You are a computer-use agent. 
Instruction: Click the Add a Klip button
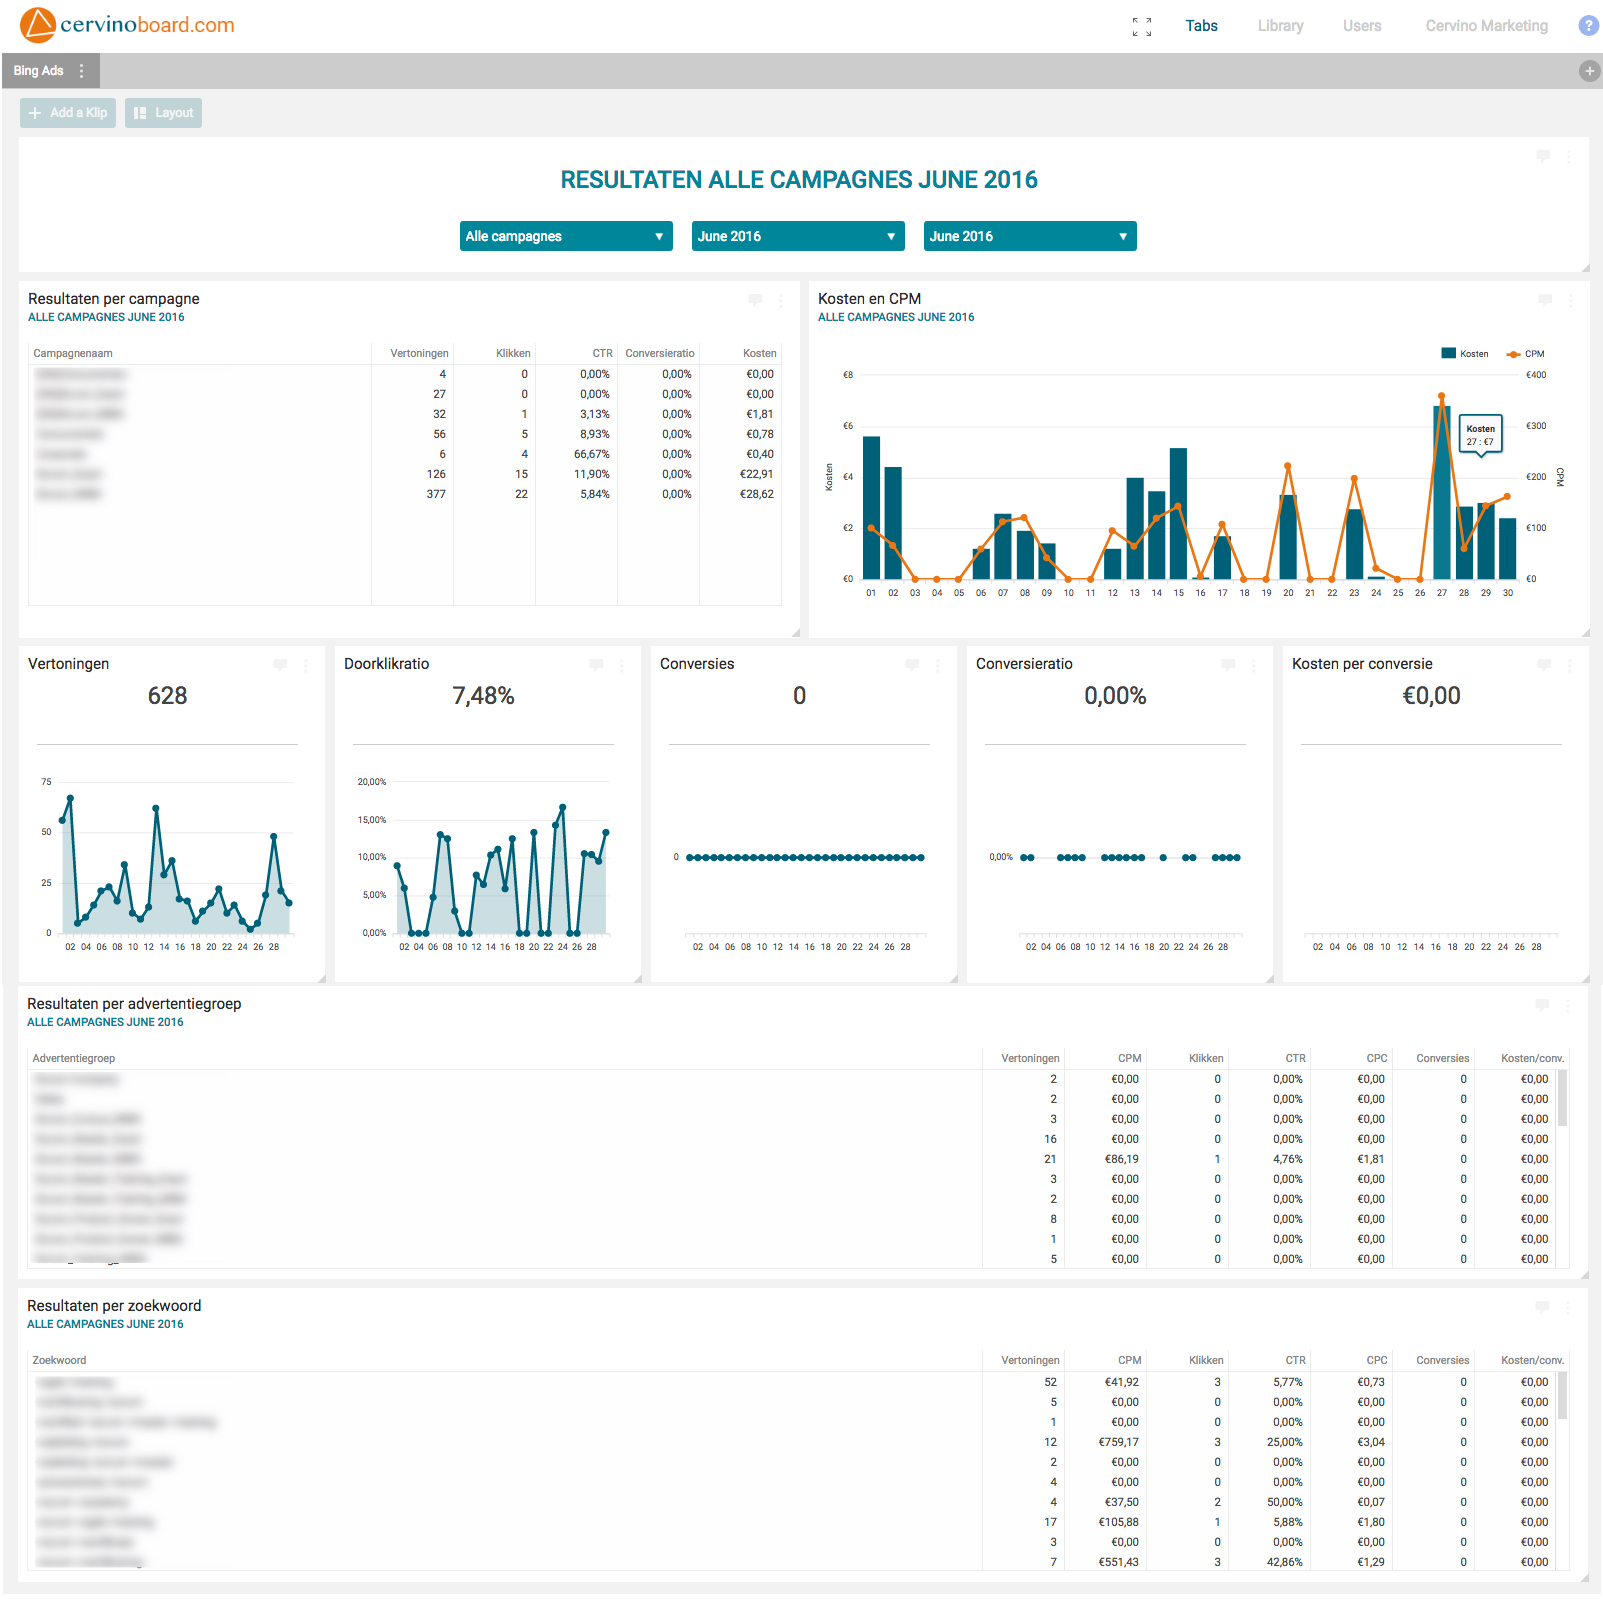[67, 112]
